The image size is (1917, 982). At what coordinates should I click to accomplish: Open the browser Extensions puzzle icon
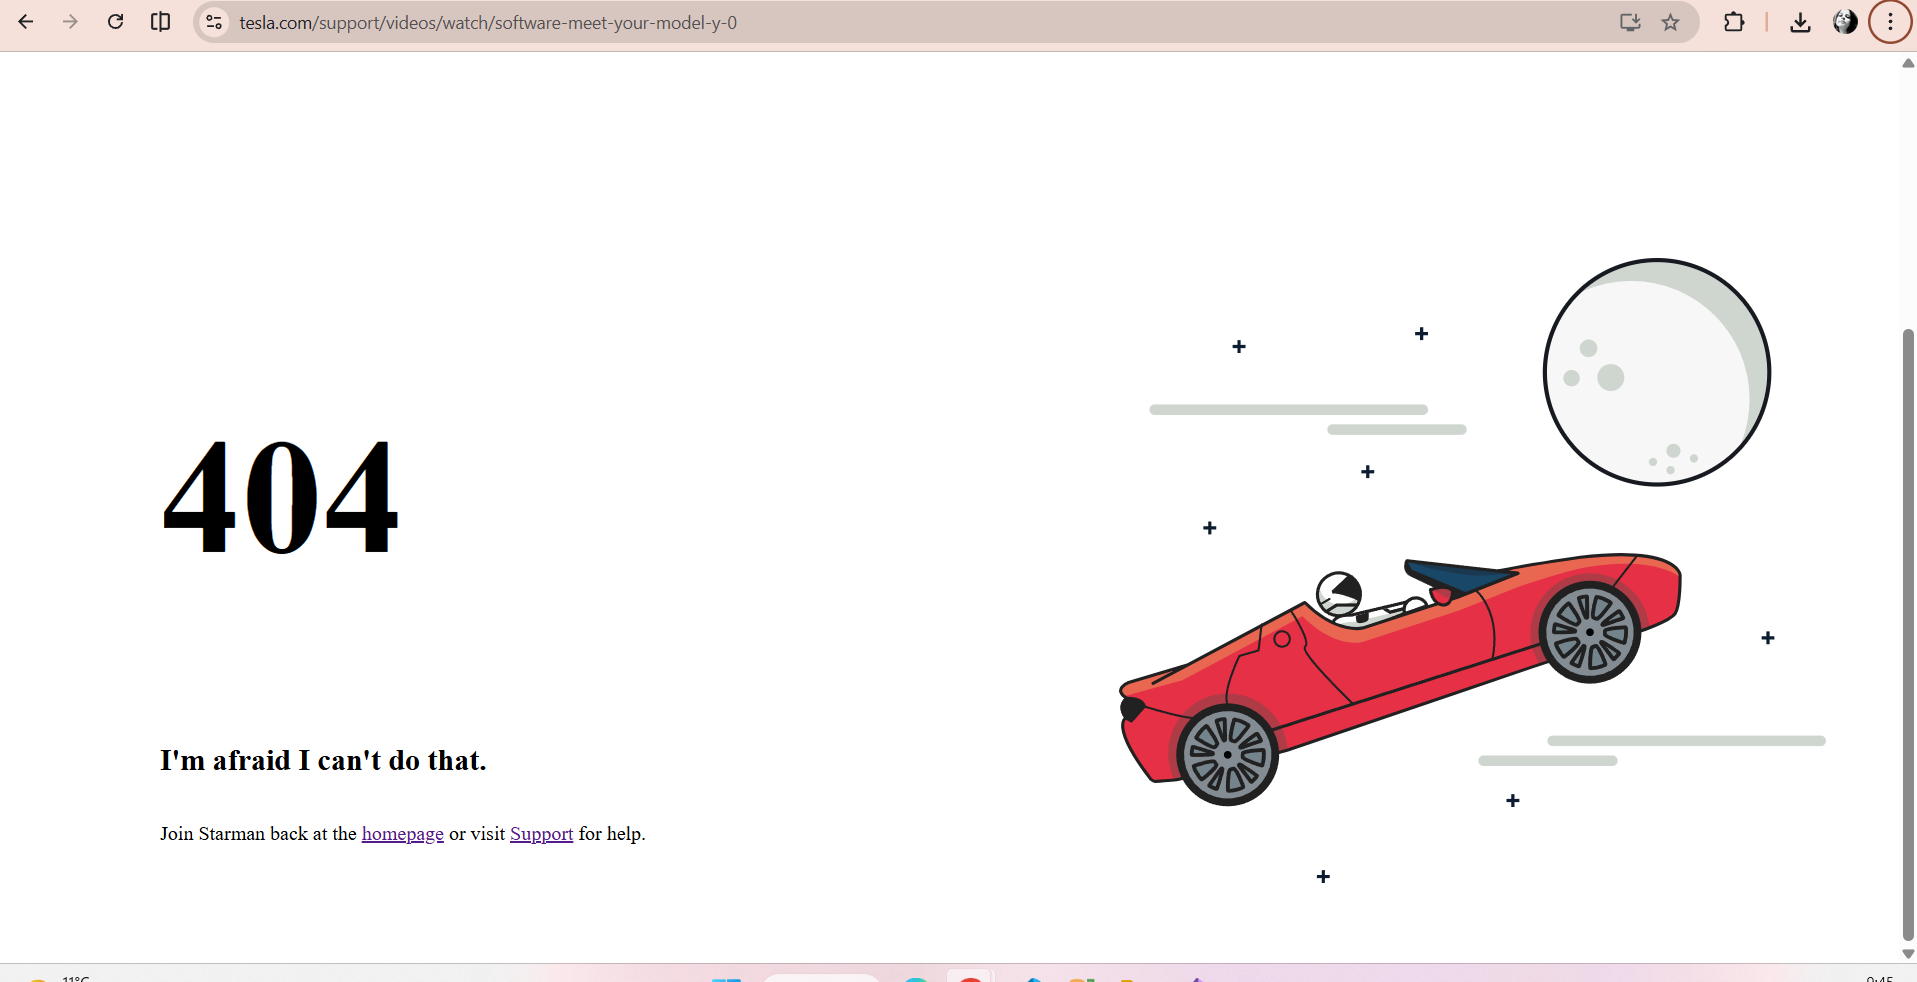coord(1734,22)
